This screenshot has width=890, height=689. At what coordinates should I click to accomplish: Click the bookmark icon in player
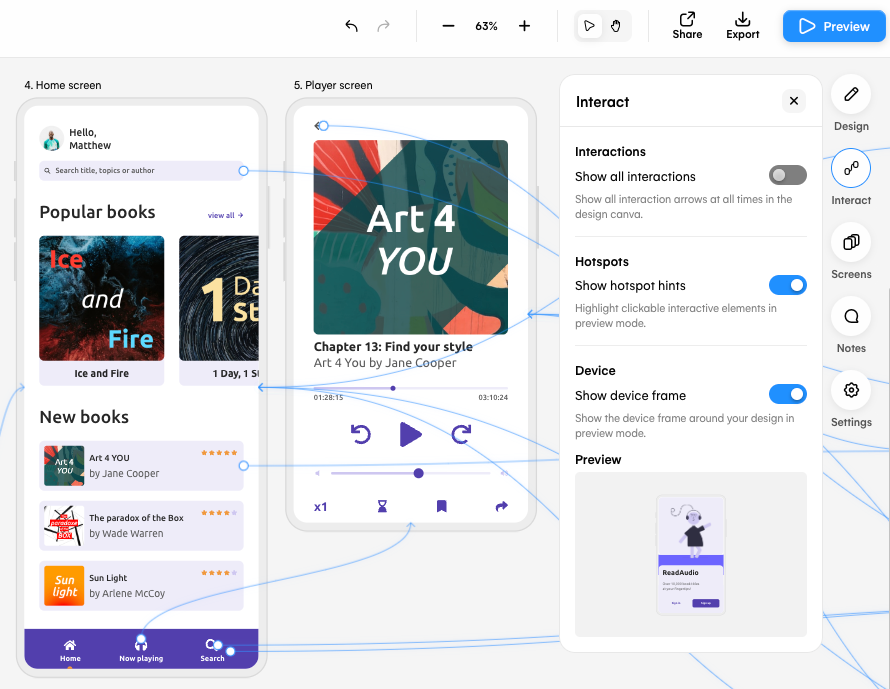pos(442,506)
